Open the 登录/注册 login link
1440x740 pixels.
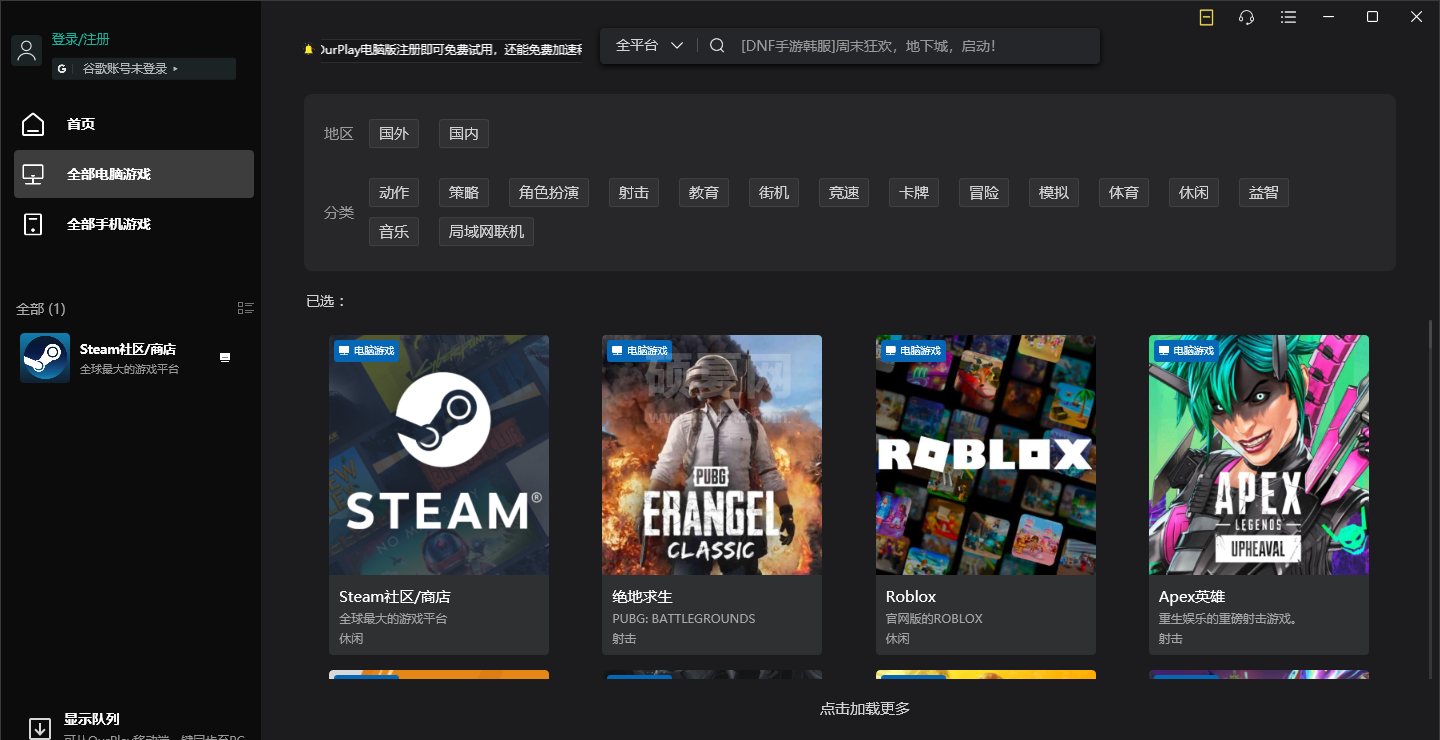tap(81, 39)
